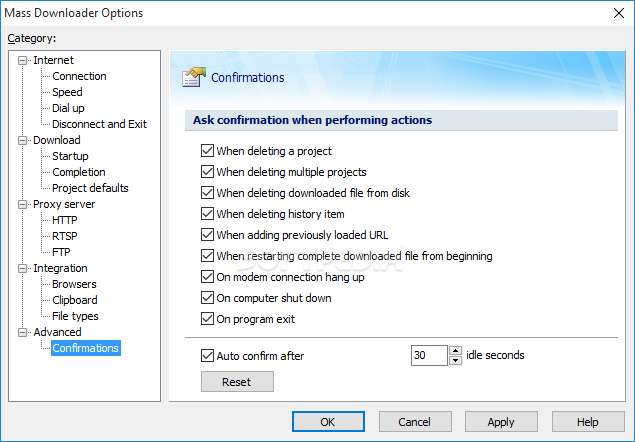Collapse the Internet tree node

coord(23,60)
